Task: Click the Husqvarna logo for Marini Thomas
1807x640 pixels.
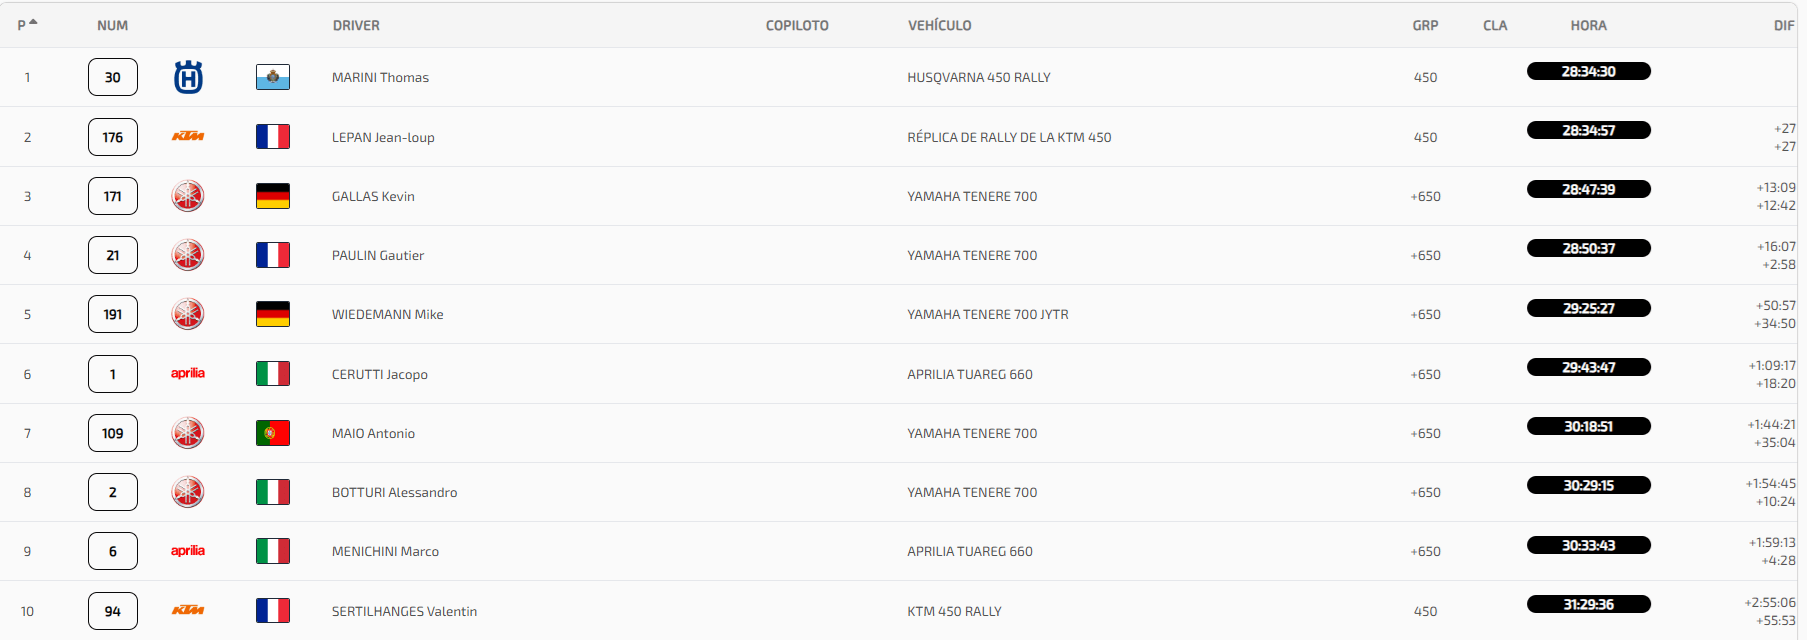Action: (x=188, y=77)
